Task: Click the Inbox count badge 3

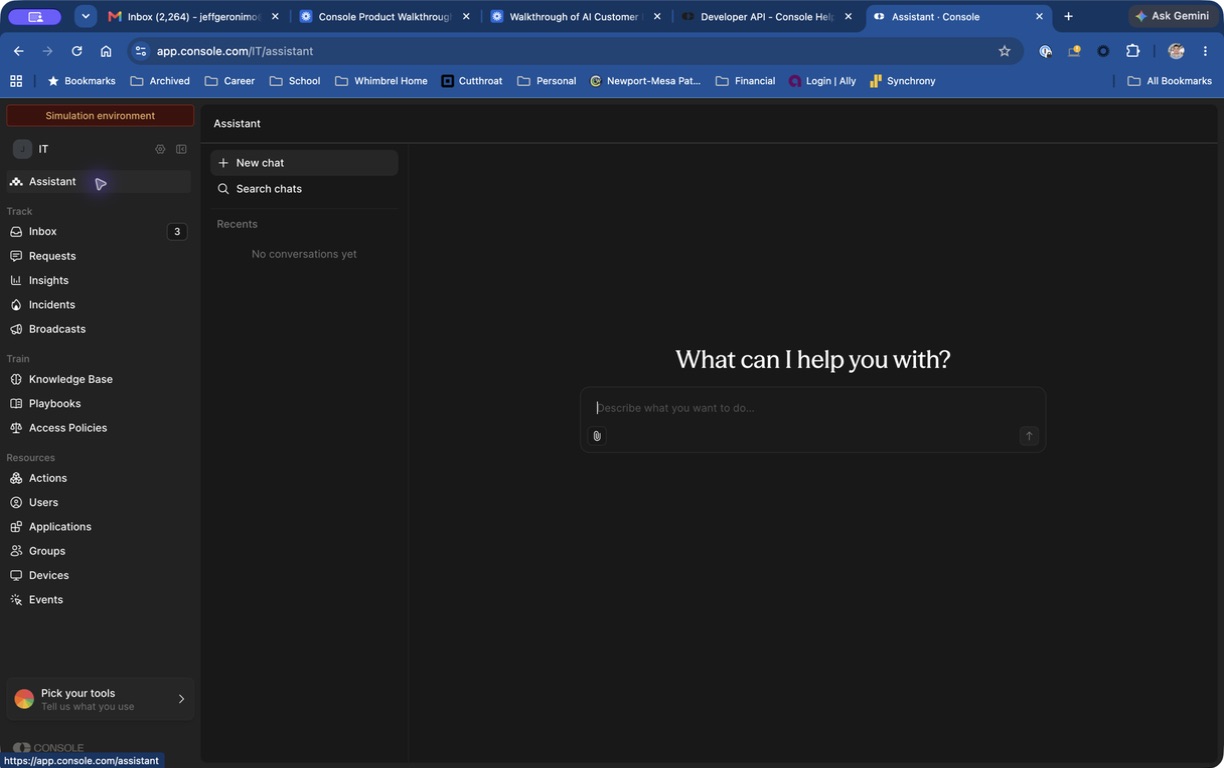Action: [177, 232]
